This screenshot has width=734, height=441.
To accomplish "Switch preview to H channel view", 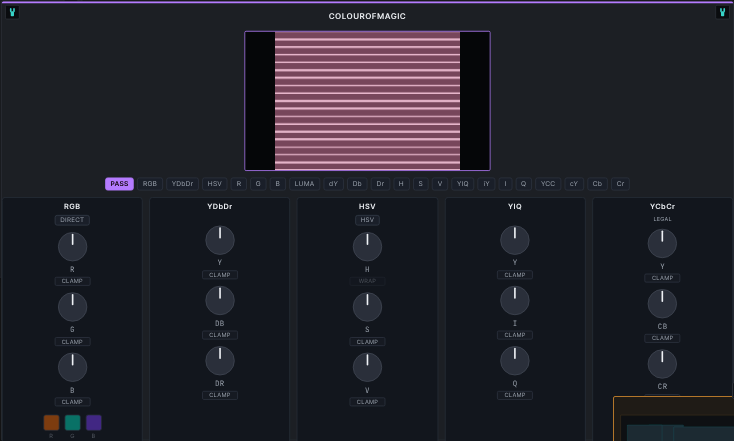I will [x=401, y=184].
